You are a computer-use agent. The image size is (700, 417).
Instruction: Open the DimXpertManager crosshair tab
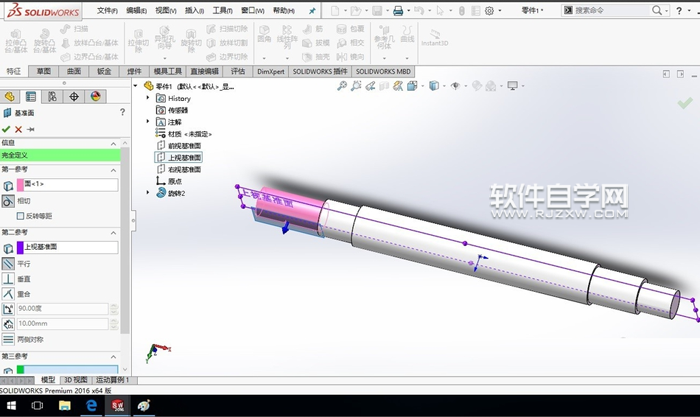coord(74,96)
